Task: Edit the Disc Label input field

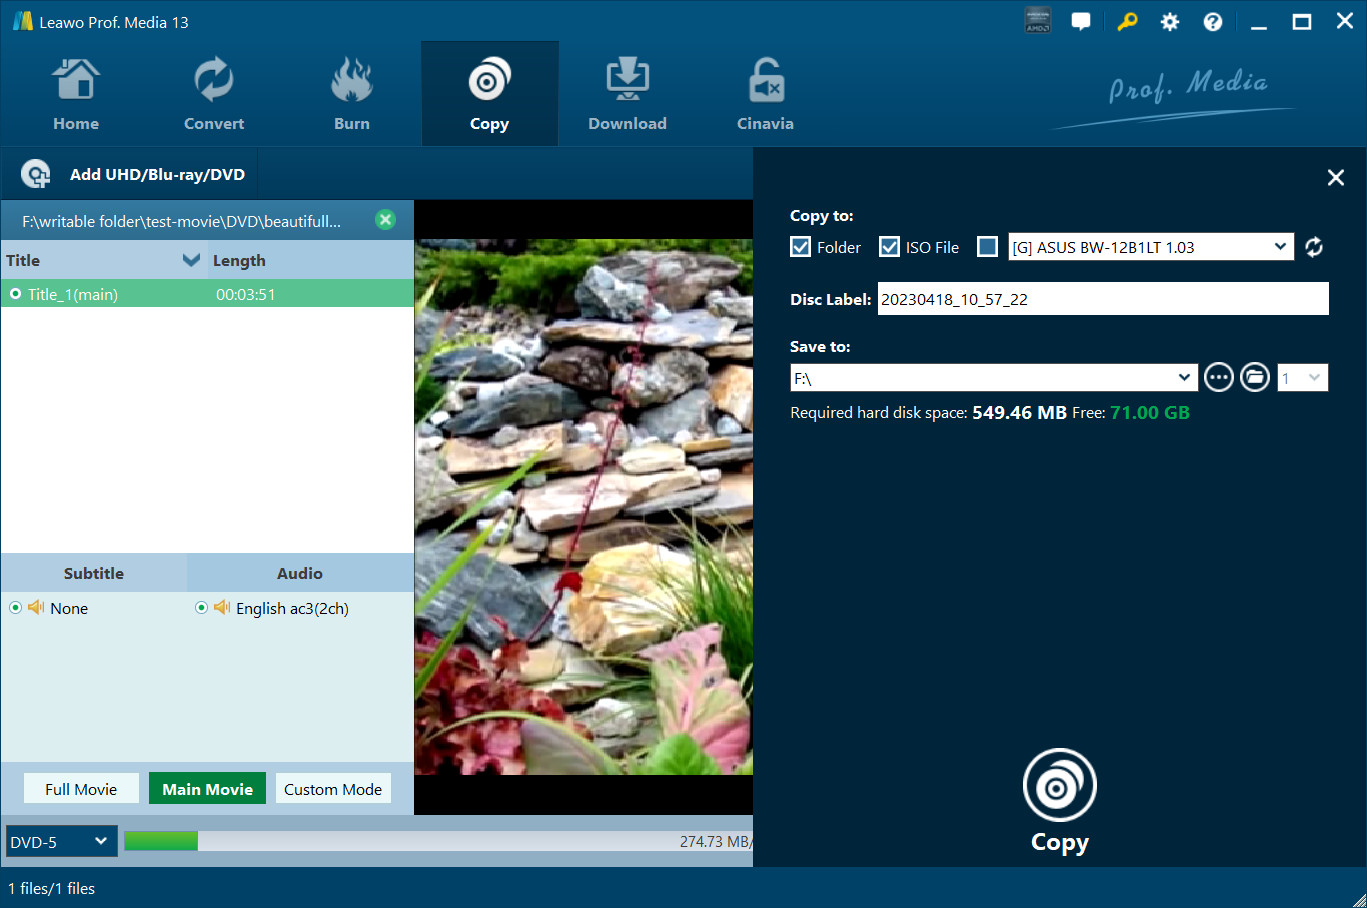Action: [1103, 299]
